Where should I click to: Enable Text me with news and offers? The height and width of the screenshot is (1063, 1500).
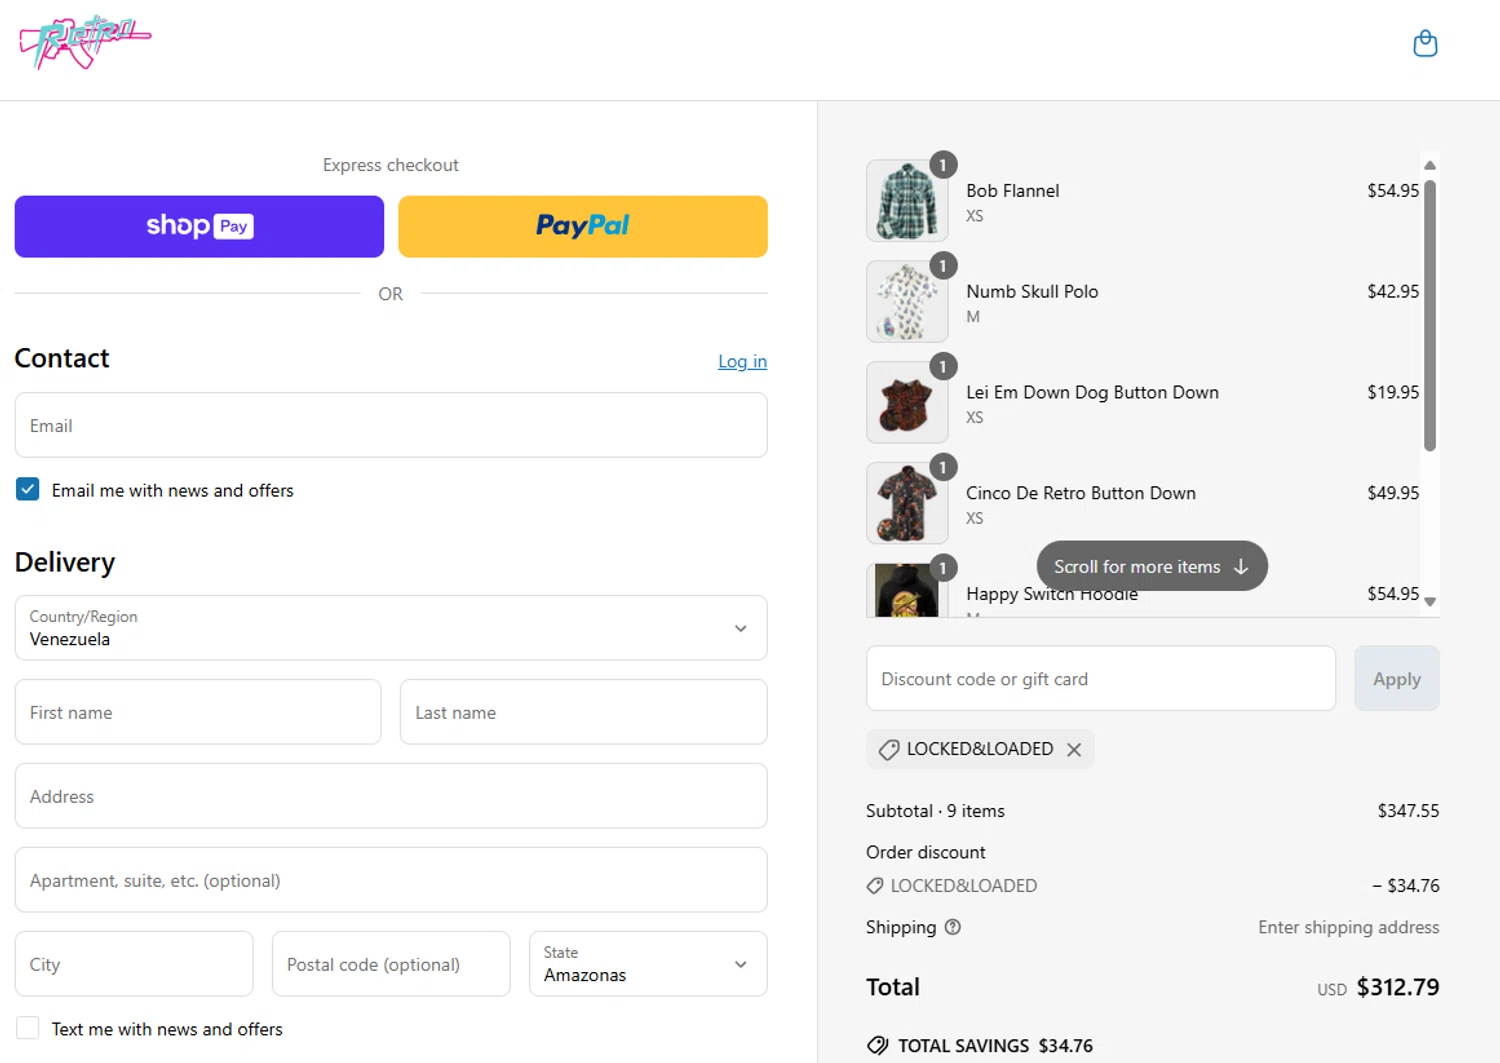[x=28, y=1028]
